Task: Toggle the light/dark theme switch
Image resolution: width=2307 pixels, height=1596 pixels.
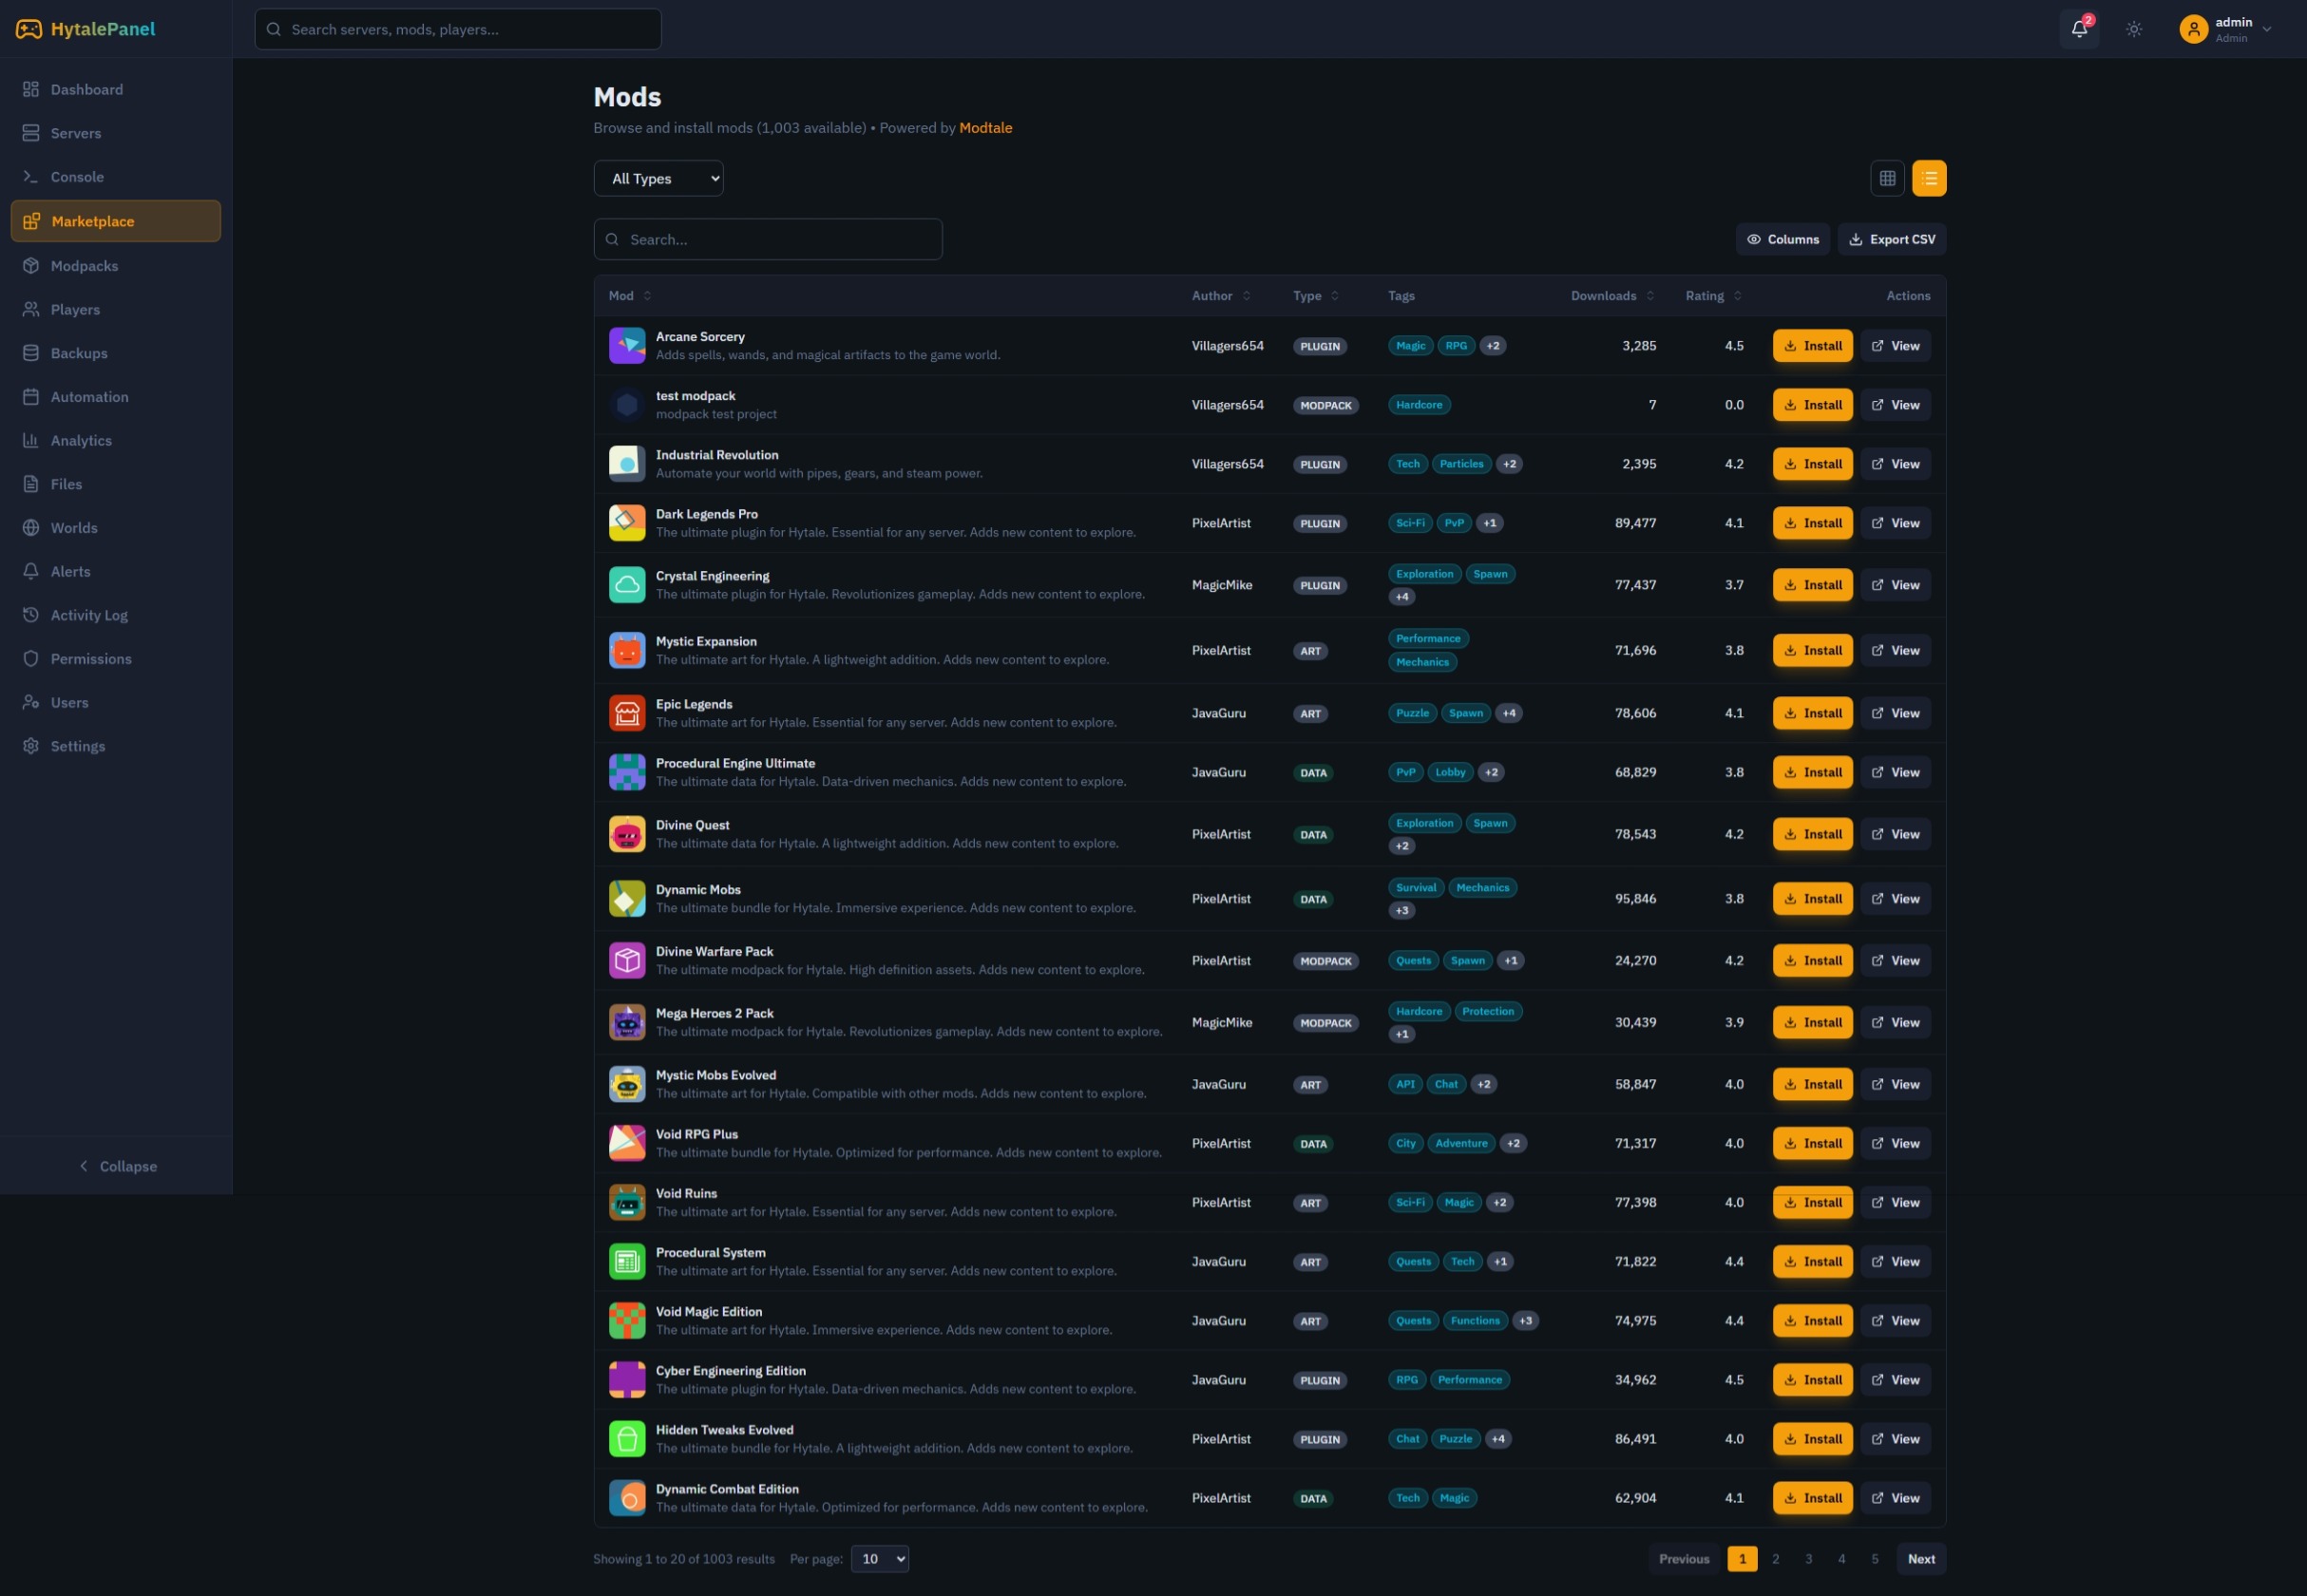Action: (2133, 29)
